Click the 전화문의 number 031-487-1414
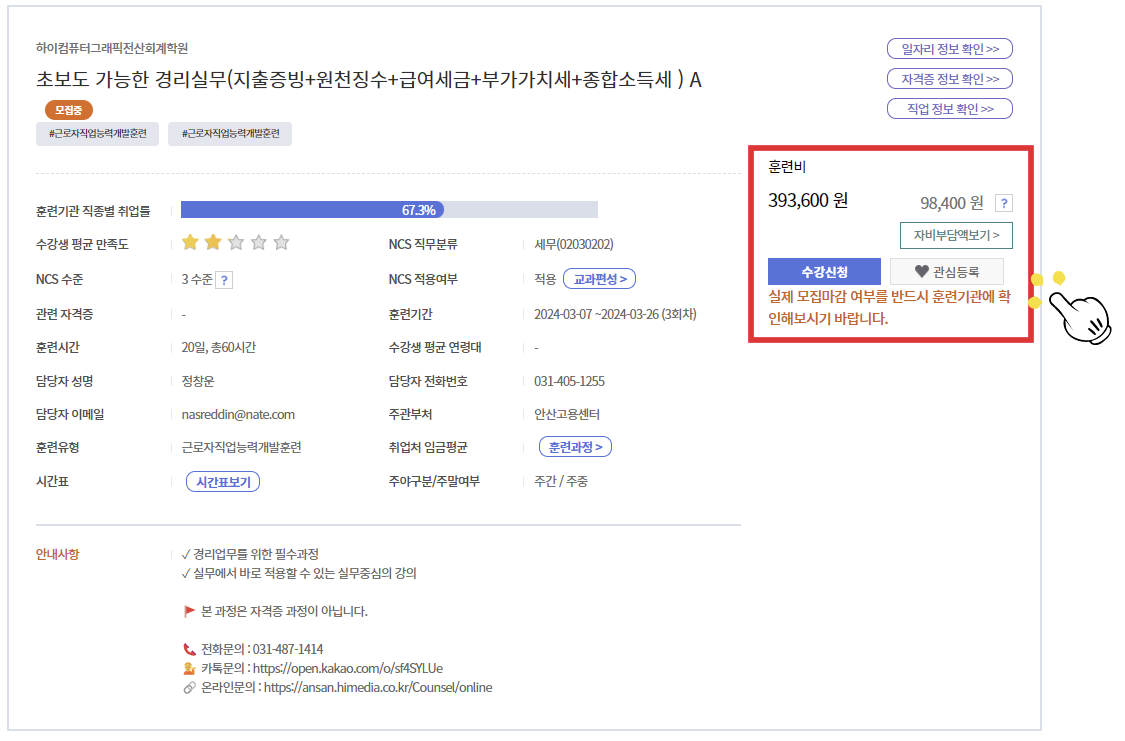 coord(288,649)
